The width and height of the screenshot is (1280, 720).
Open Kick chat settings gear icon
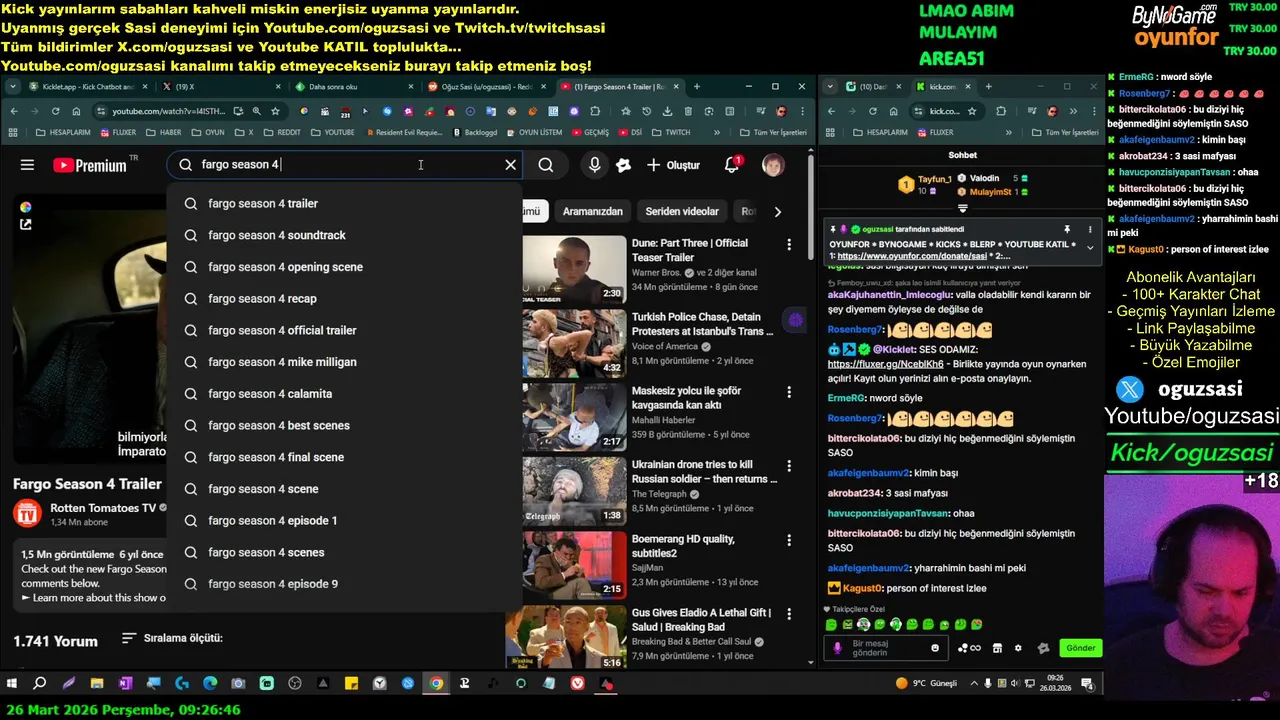point(1018,648)
